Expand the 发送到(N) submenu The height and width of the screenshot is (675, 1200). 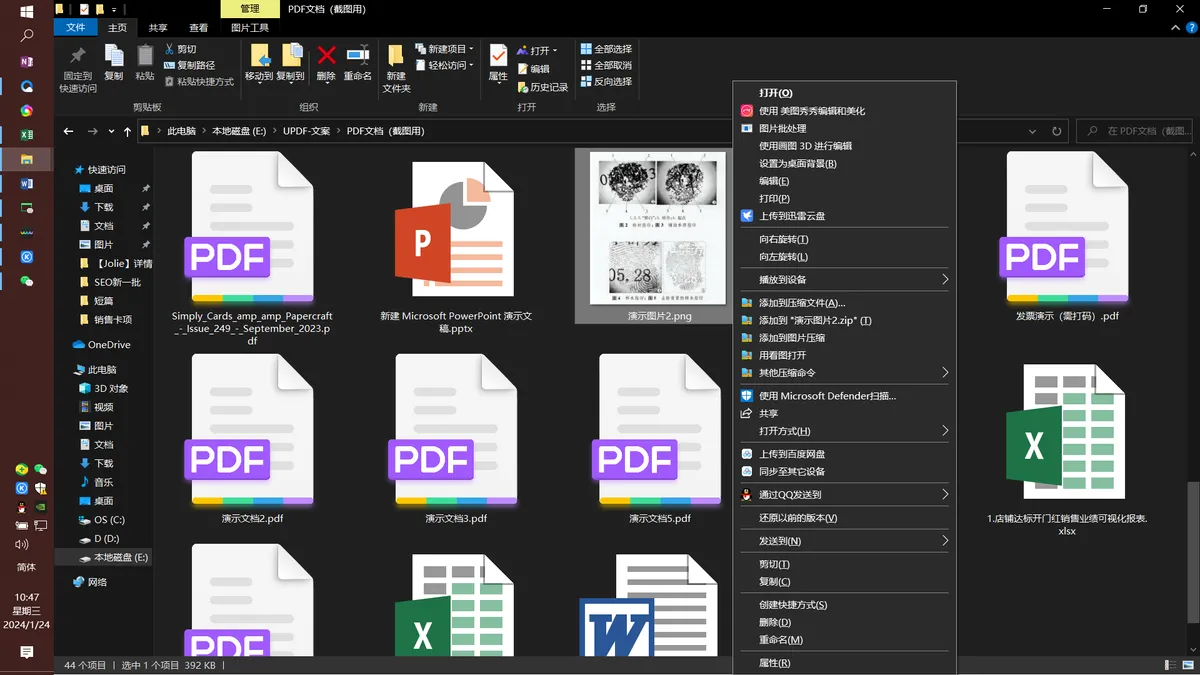tap(845, 541)
